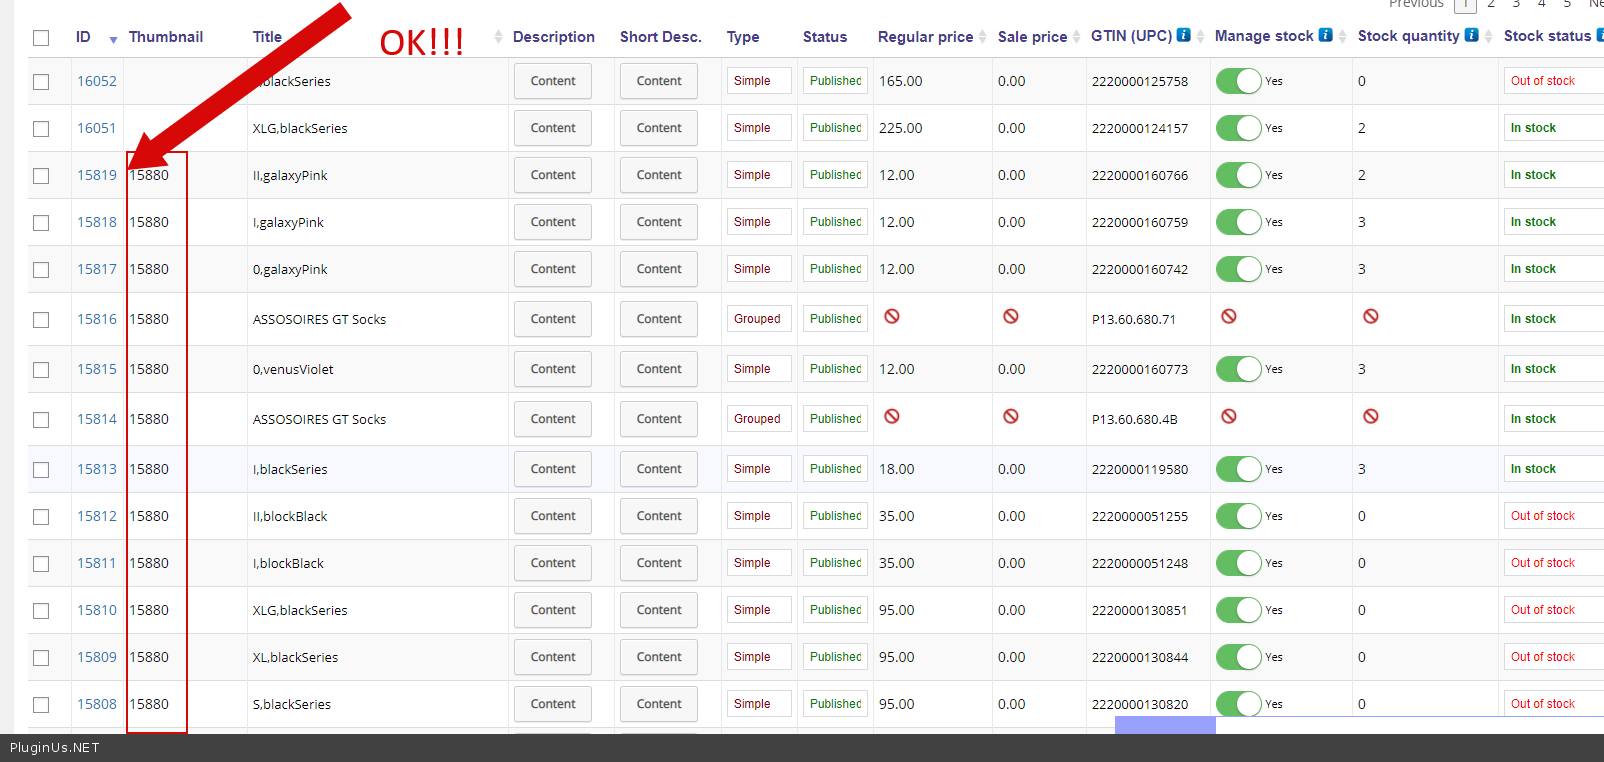Open the Type dropdown for product 16051
The width and height of the screenshot is (1604, 762).
tap(758, 128)
